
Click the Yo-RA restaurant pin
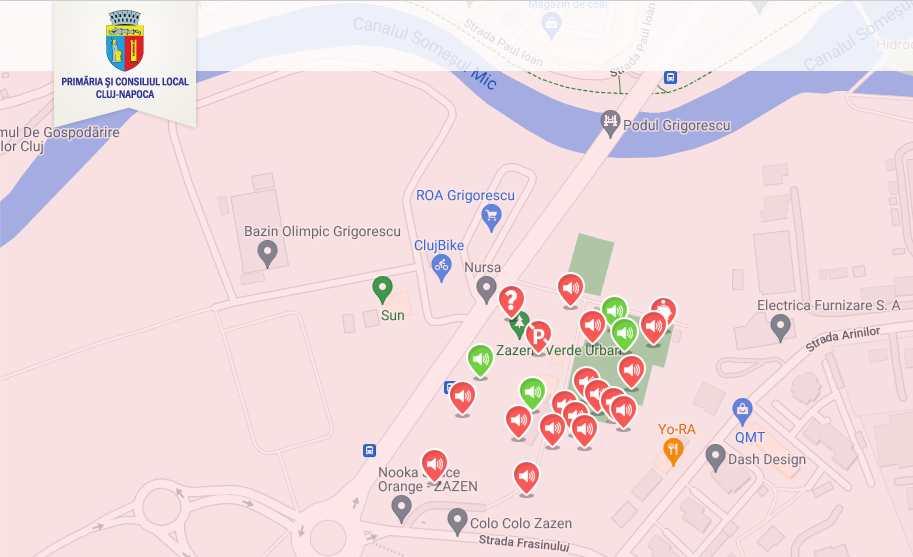[673, 452]
